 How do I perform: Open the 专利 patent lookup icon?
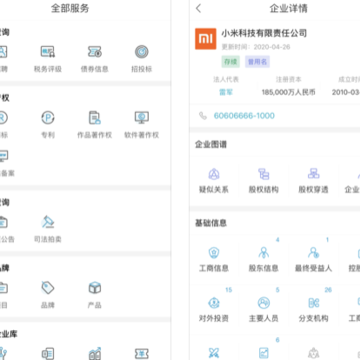click(x=48, y=118)
